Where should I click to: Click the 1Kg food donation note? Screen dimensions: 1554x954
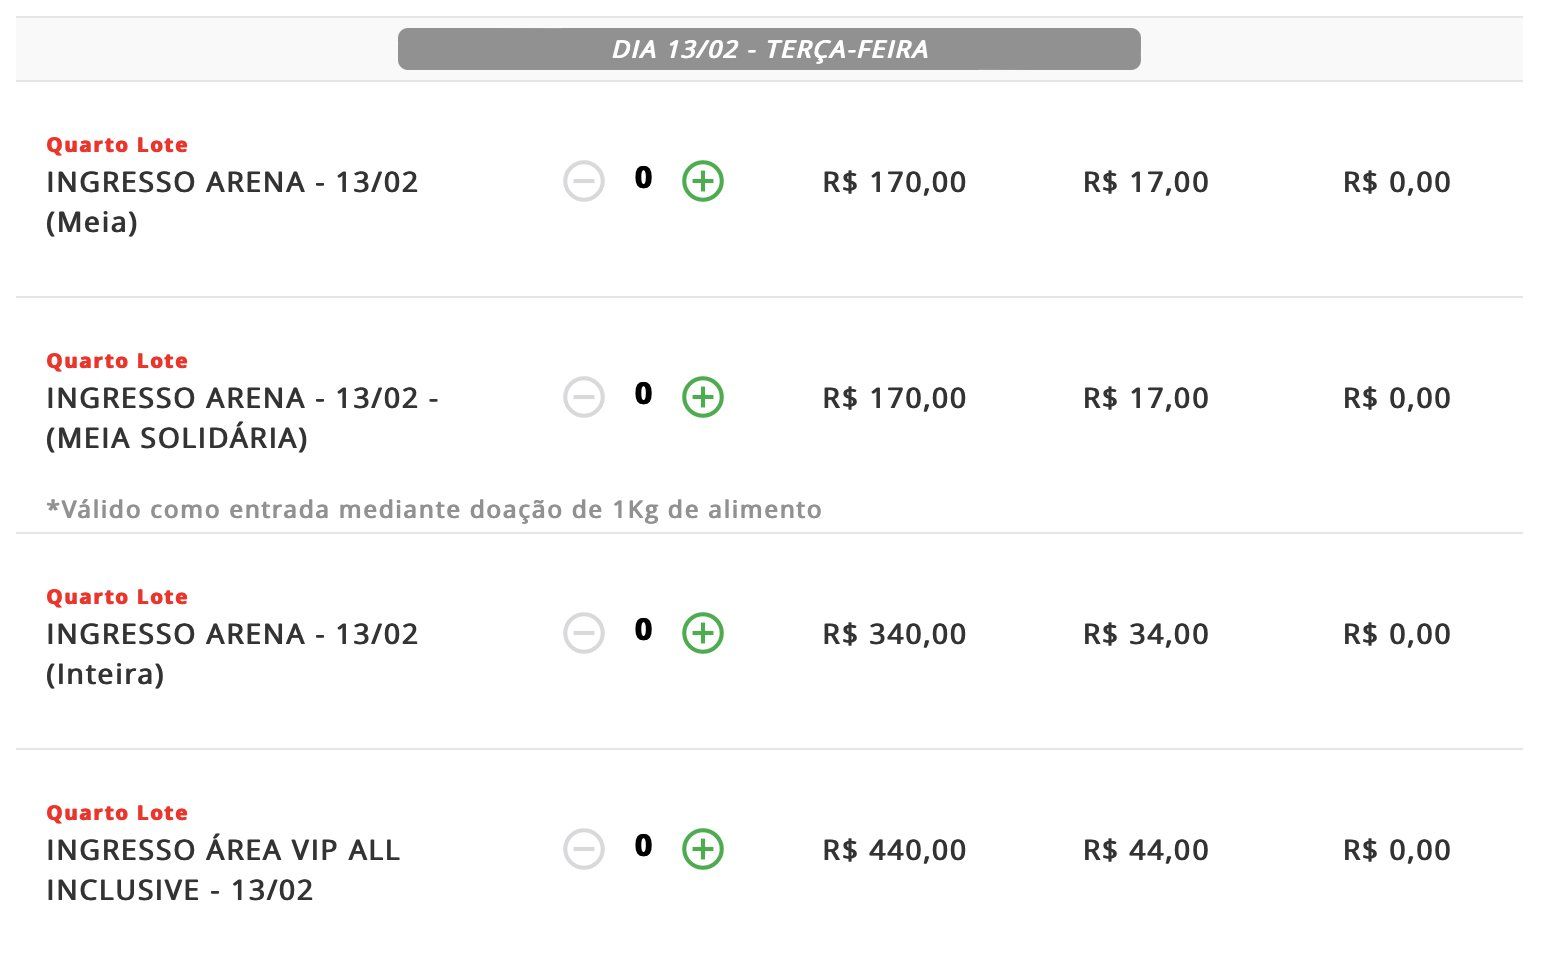[x=434, y=510]
